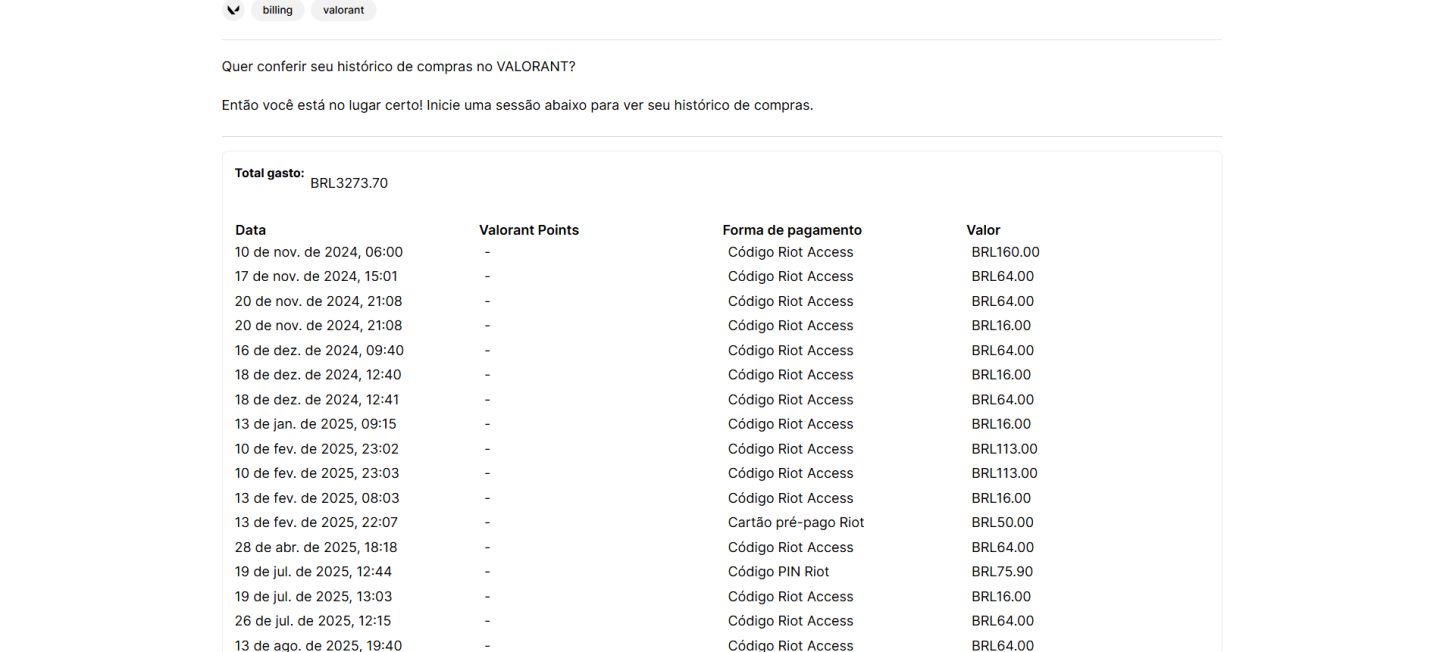Click the BRL160.00 value
The height and width of the screenshot is (652, 1440).
(x=1006, y=252)
